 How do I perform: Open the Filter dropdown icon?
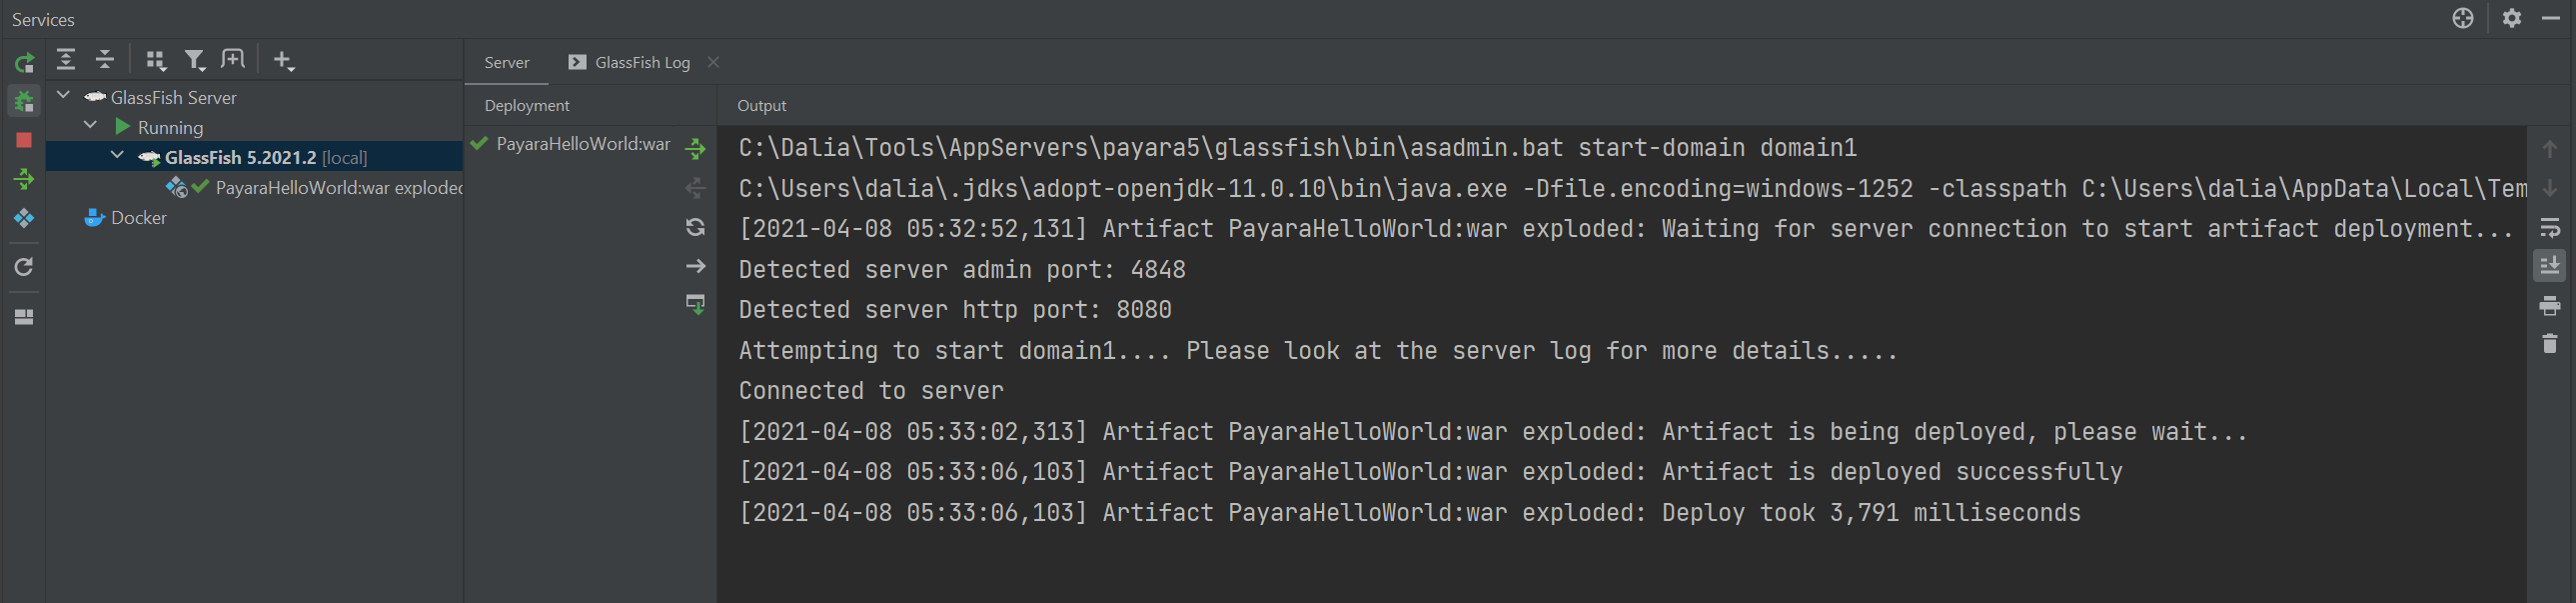[195, 61]
